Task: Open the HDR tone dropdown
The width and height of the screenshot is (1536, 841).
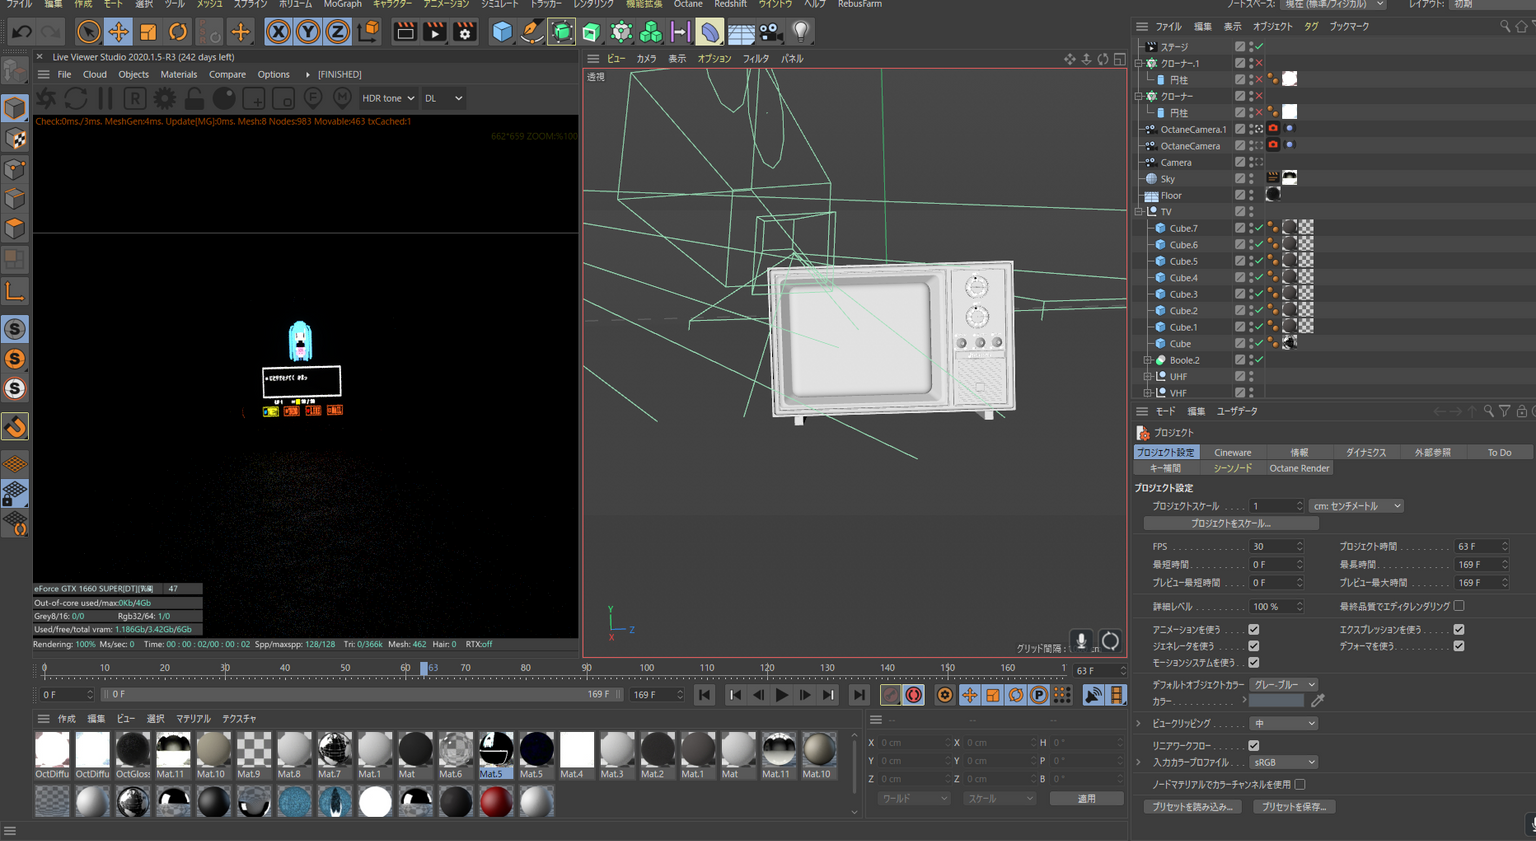Action: [388, 98]
